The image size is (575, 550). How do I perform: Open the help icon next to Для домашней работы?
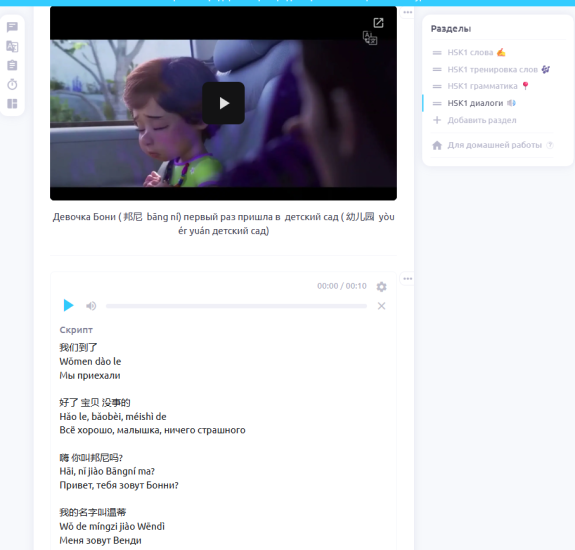coord(550,145)
